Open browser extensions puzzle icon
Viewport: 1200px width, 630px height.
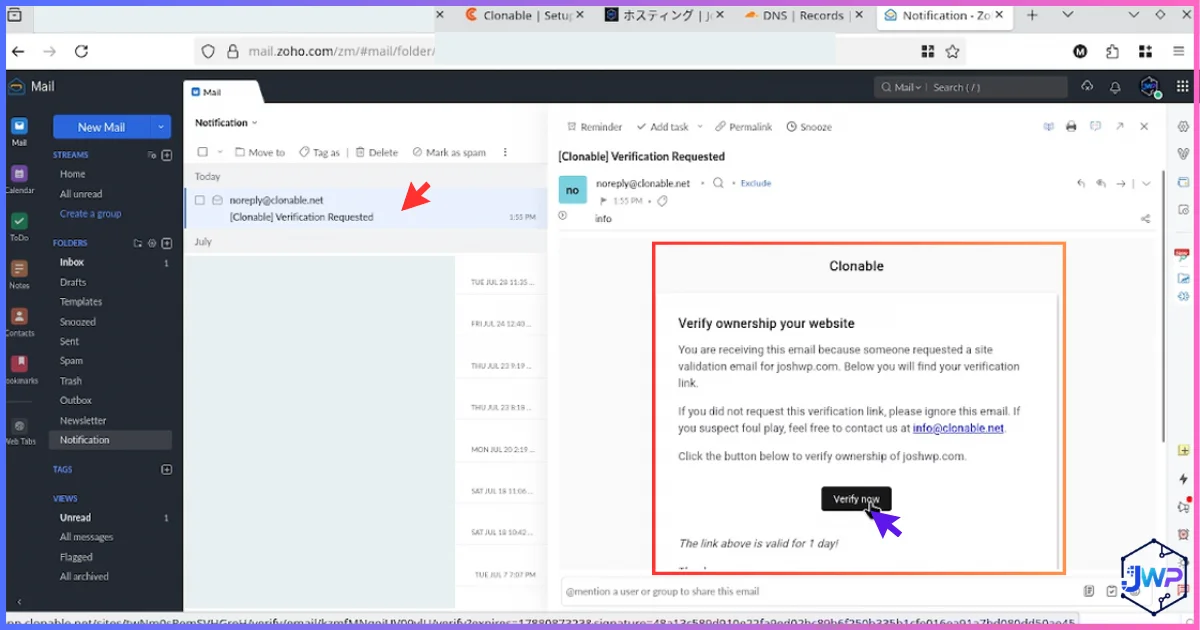(x=1113, y=51)
